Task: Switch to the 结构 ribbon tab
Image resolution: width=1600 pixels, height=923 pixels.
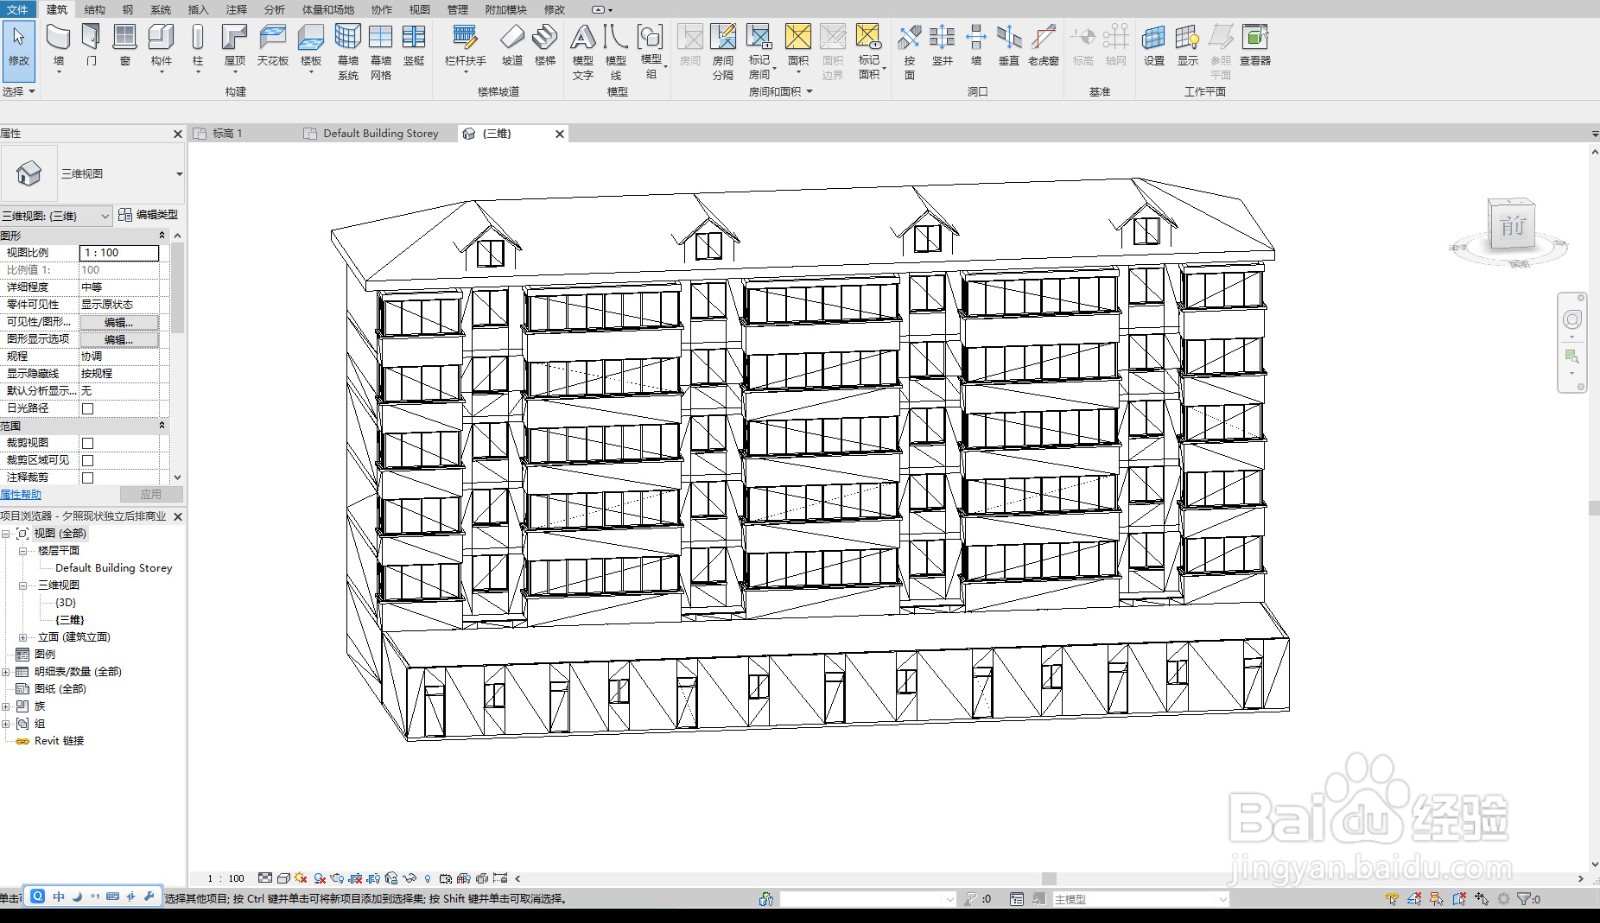Action: (x=95, y=9)
